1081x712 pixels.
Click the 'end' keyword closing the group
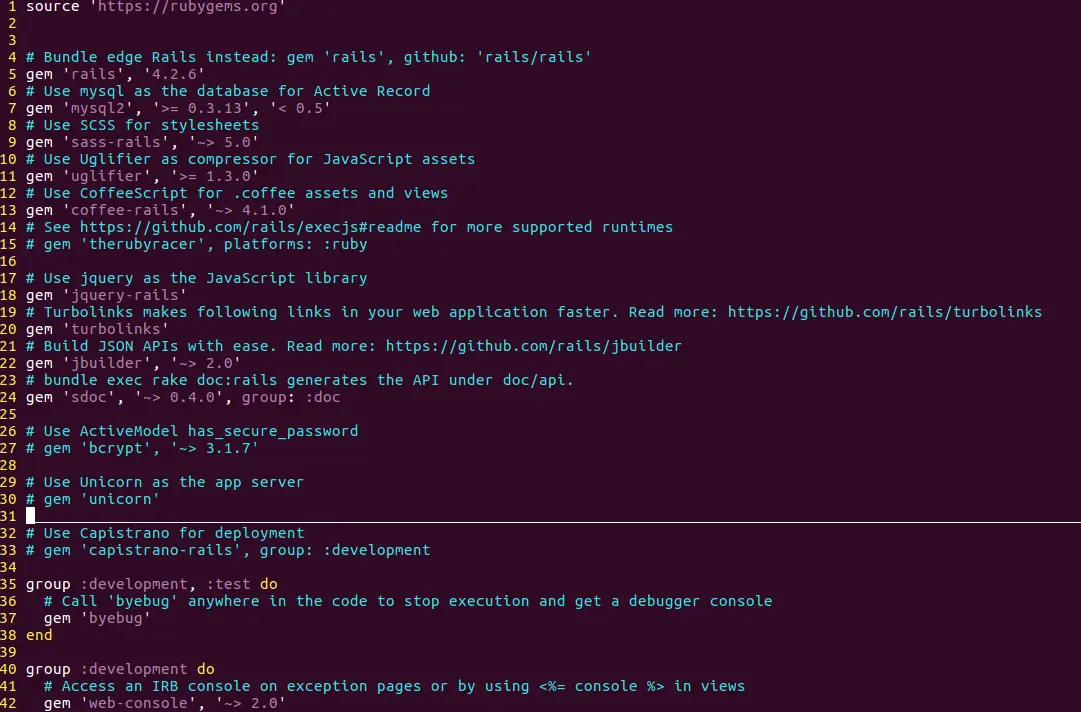[x=39, y=635]
